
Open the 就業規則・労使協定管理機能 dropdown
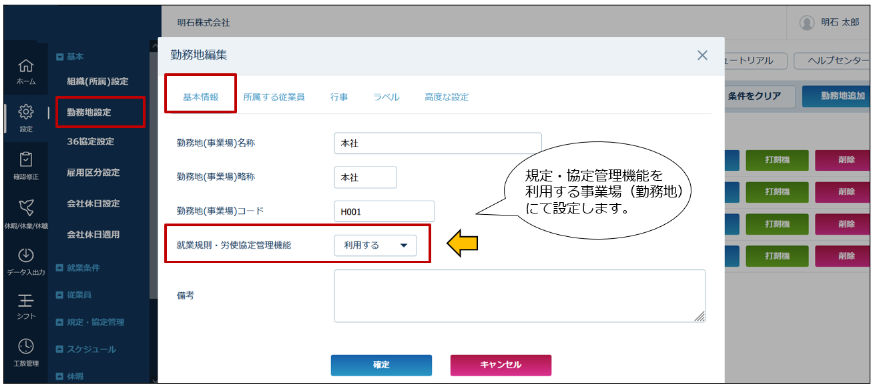376,245
